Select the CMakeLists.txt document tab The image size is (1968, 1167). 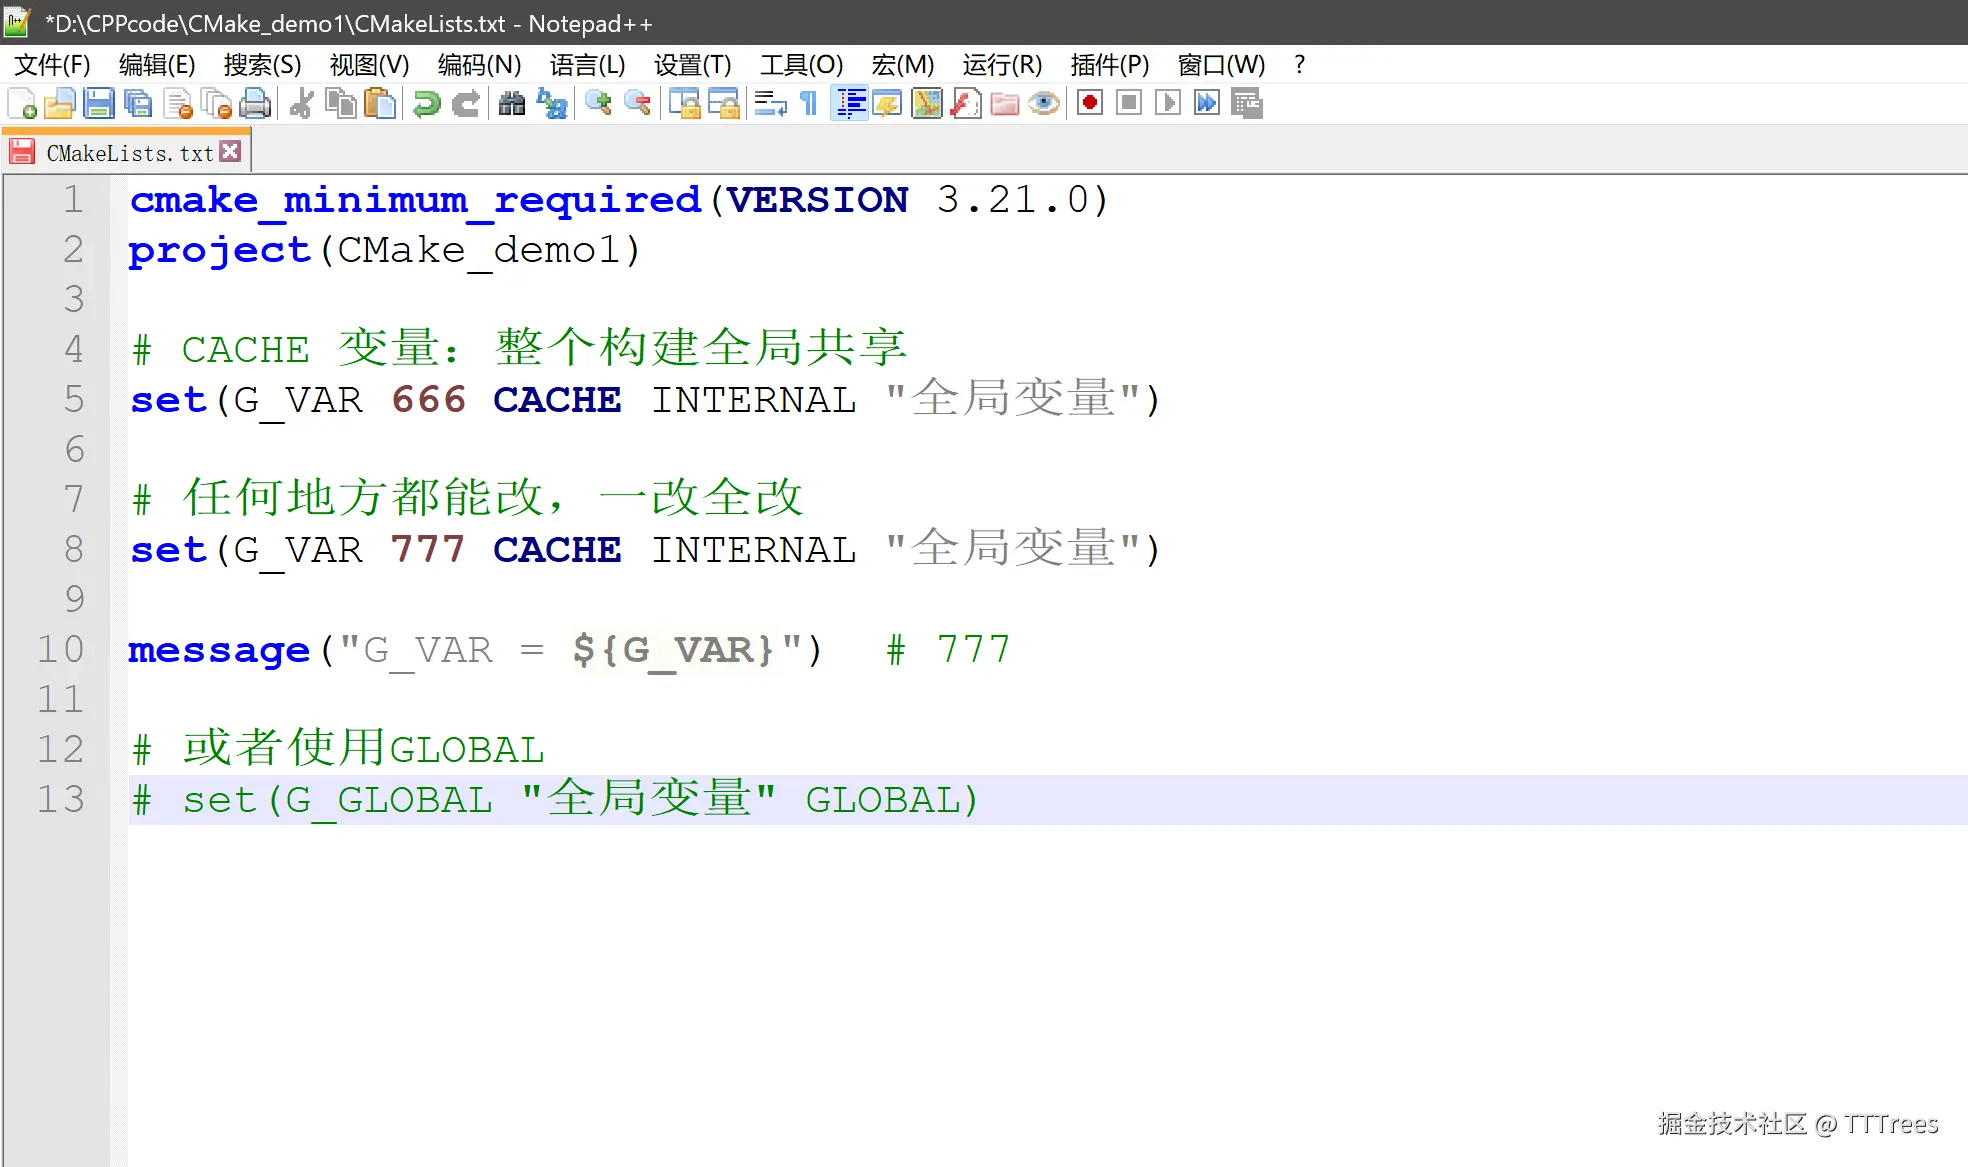129,153
